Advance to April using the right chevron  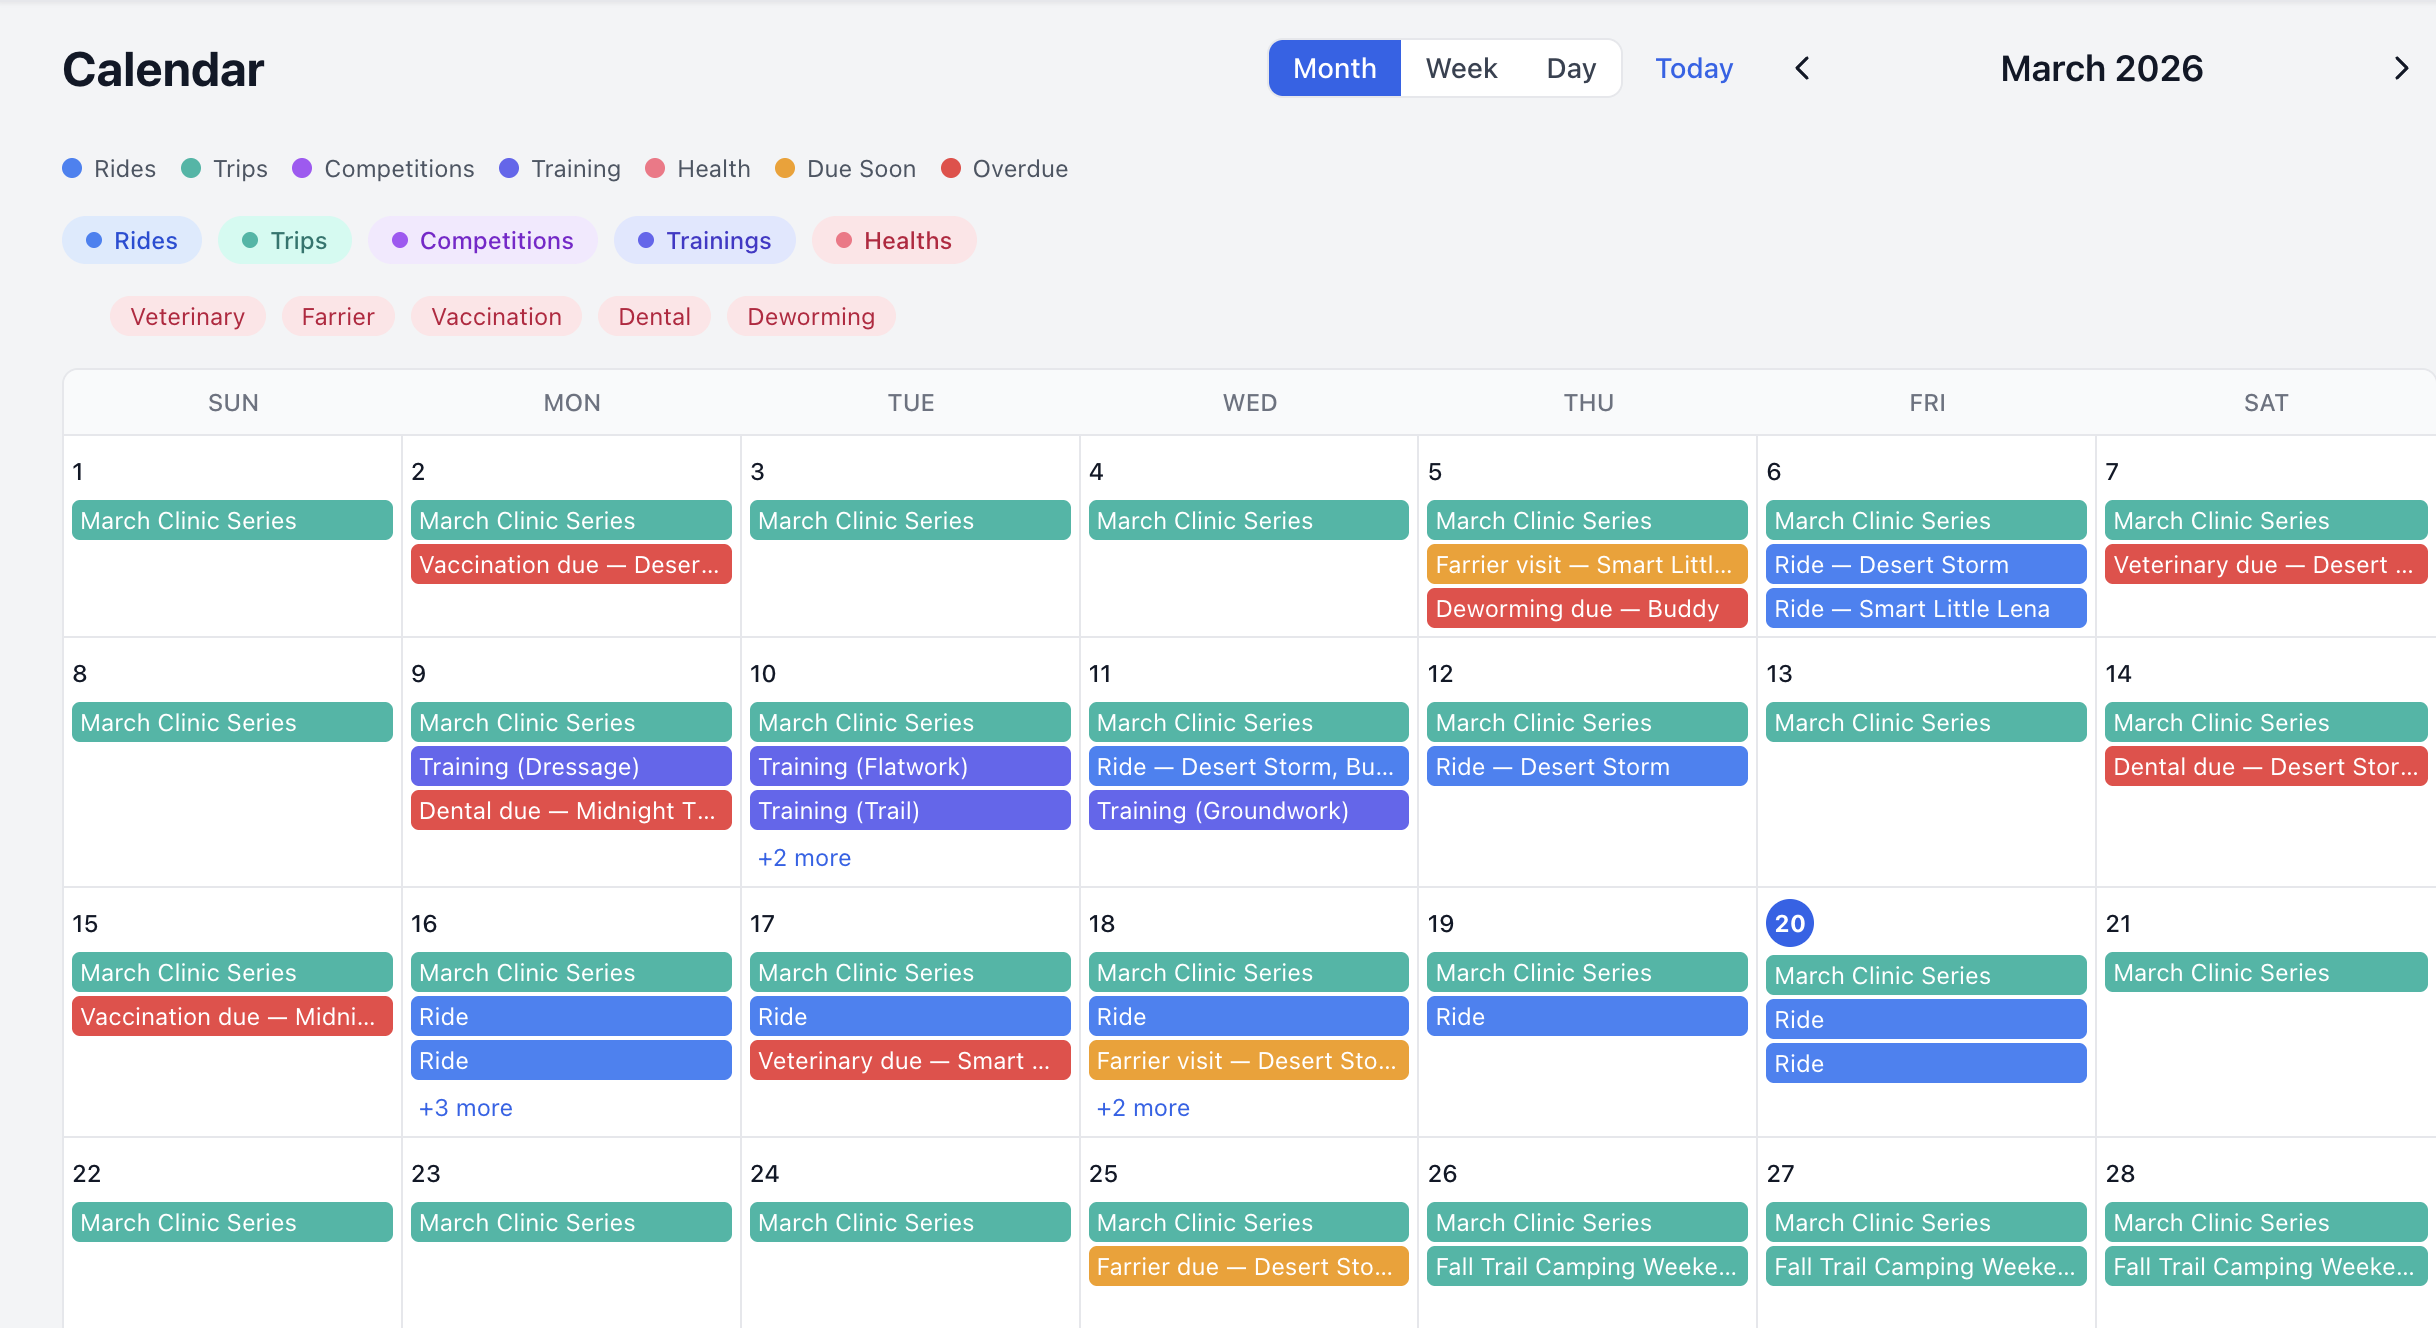pos(2401,68)
